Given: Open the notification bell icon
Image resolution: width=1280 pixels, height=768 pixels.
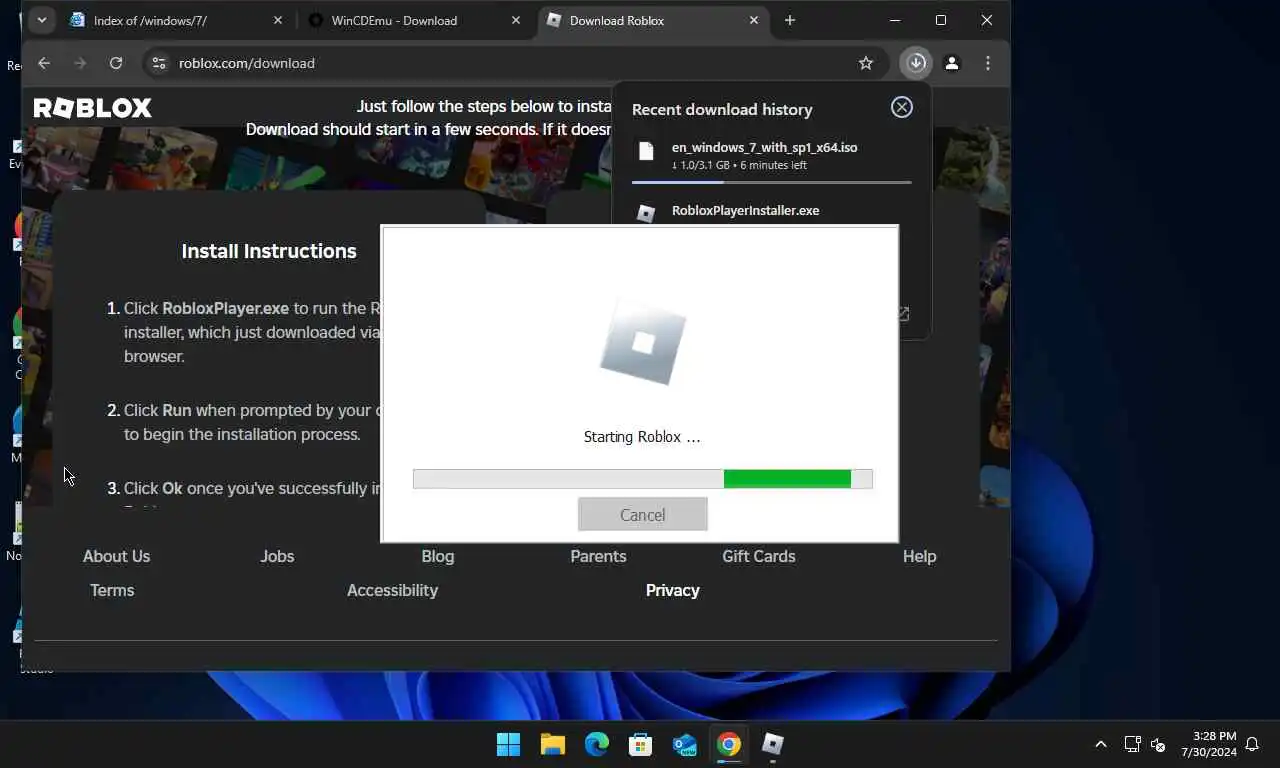Looking at the screenshot, I should (1252, 744).
